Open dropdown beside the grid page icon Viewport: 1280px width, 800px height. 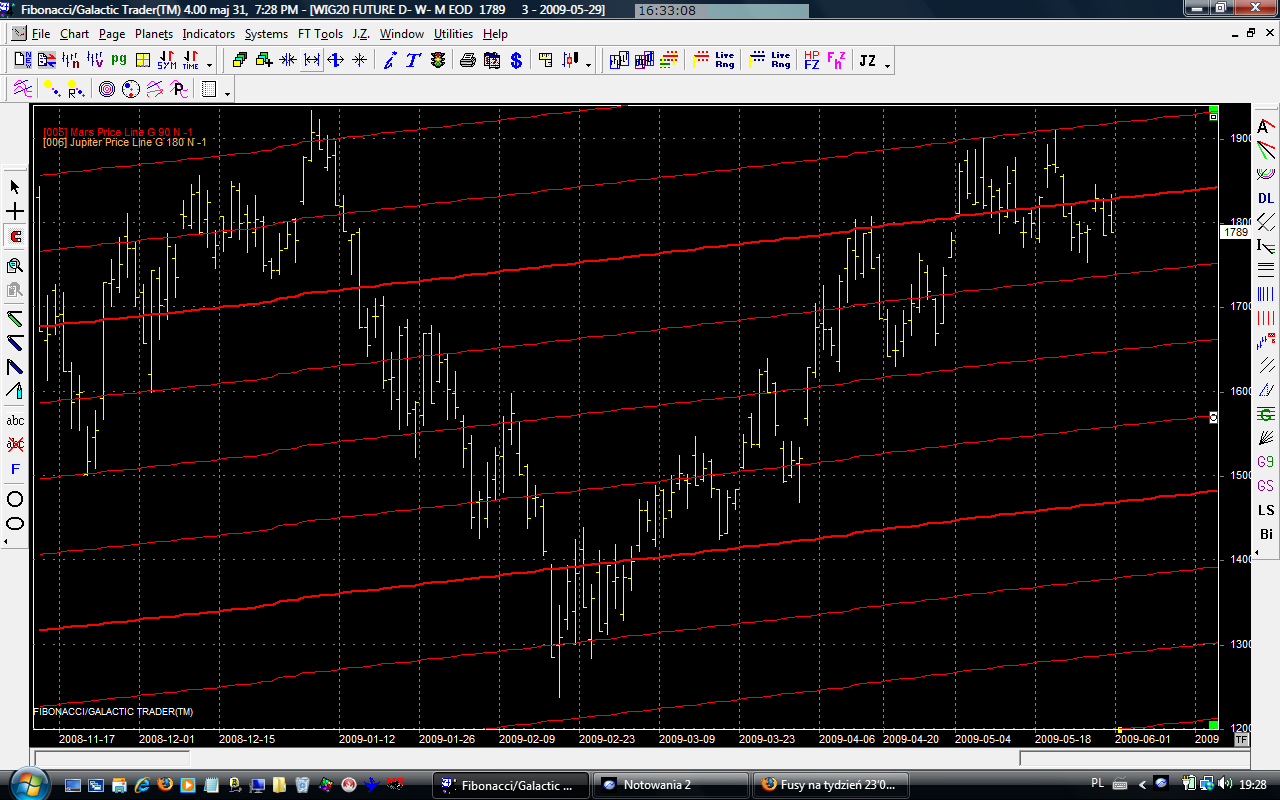(228, 93)
